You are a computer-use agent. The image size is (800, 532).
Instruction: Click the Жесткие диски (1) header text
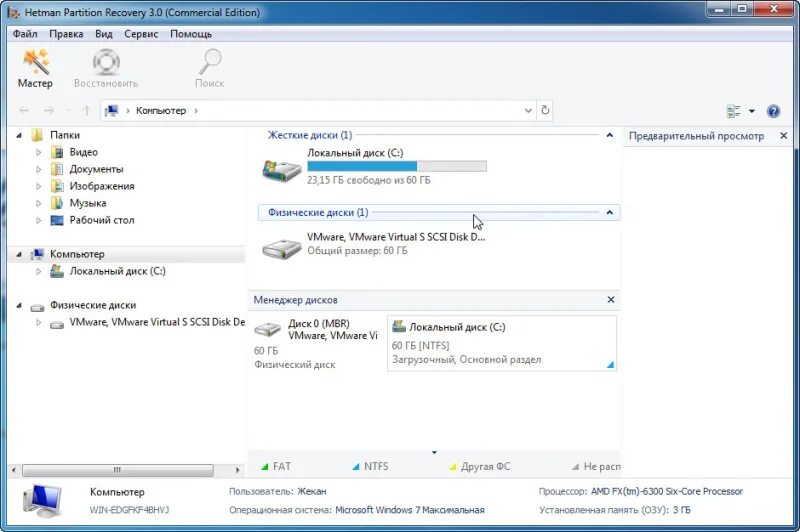pos(310,135)
